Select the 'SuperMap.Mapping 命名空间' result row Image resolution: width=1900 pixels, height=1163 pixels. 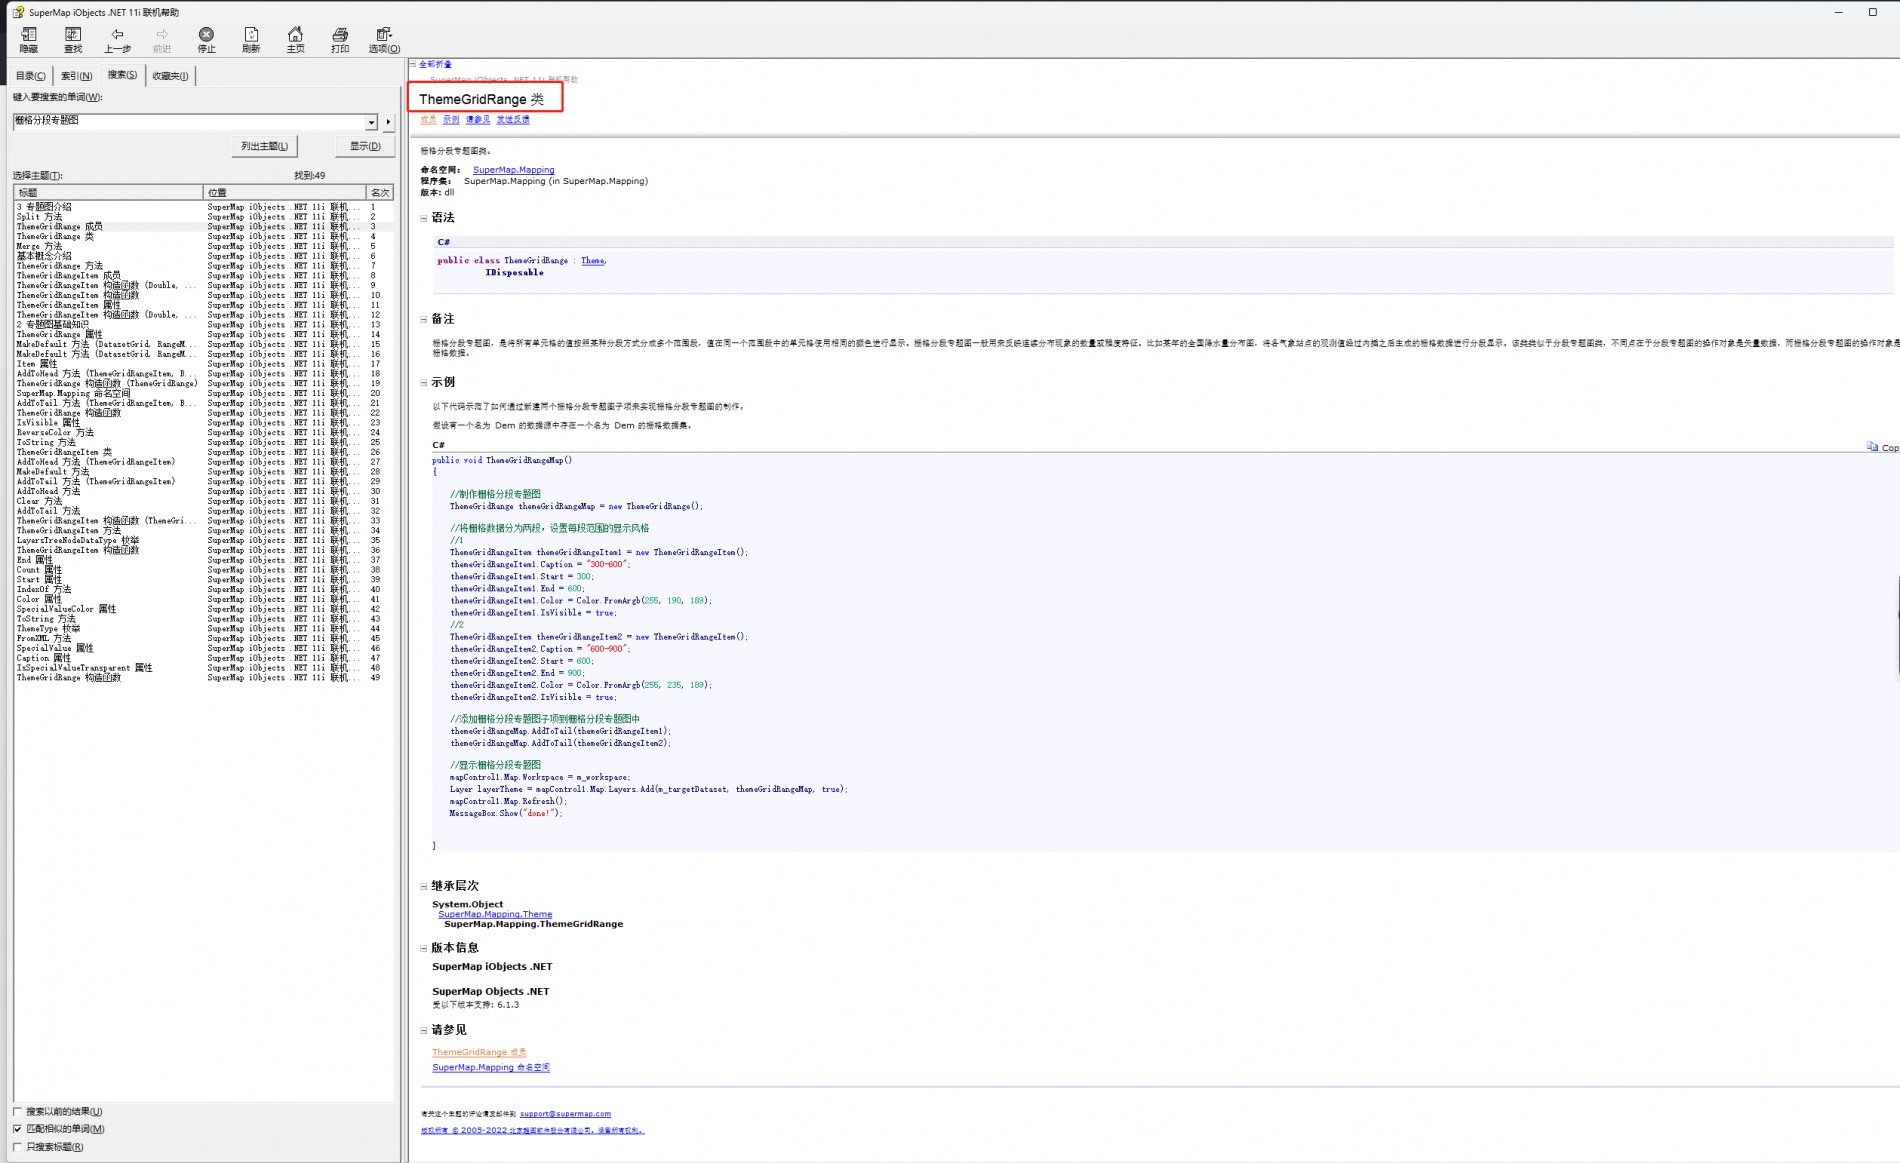coord(204,393)
